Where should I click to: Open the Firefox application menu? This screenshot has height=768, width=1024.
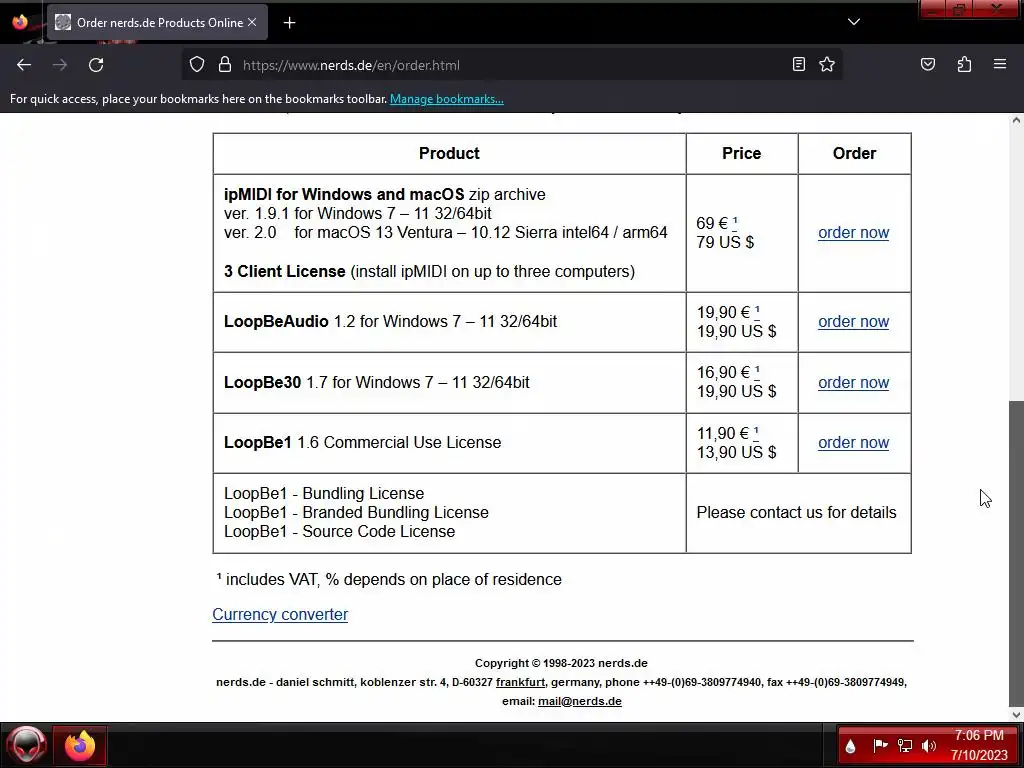[1000, 64]
